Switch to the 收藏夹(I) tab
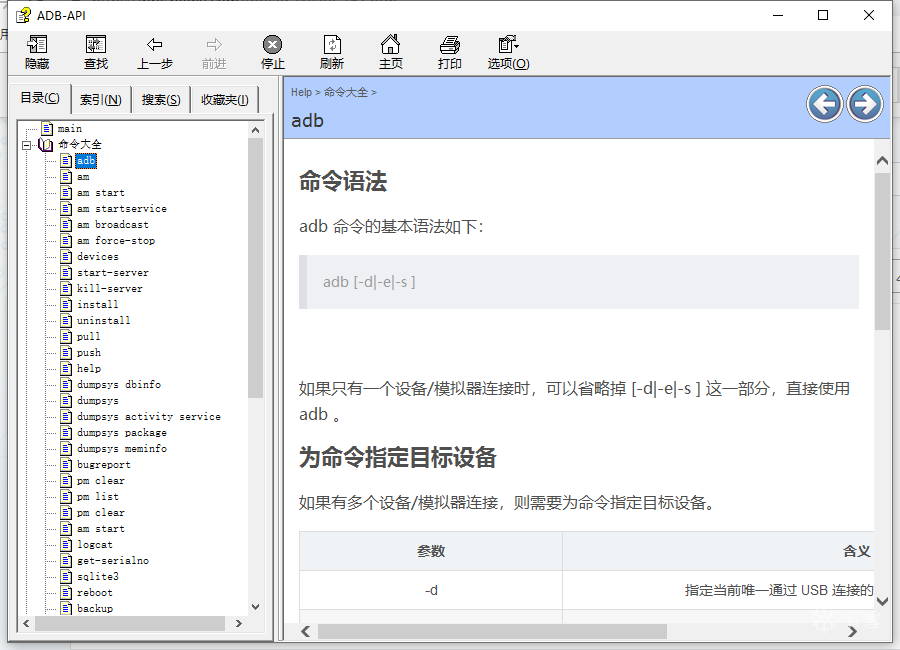 point(224,100)
